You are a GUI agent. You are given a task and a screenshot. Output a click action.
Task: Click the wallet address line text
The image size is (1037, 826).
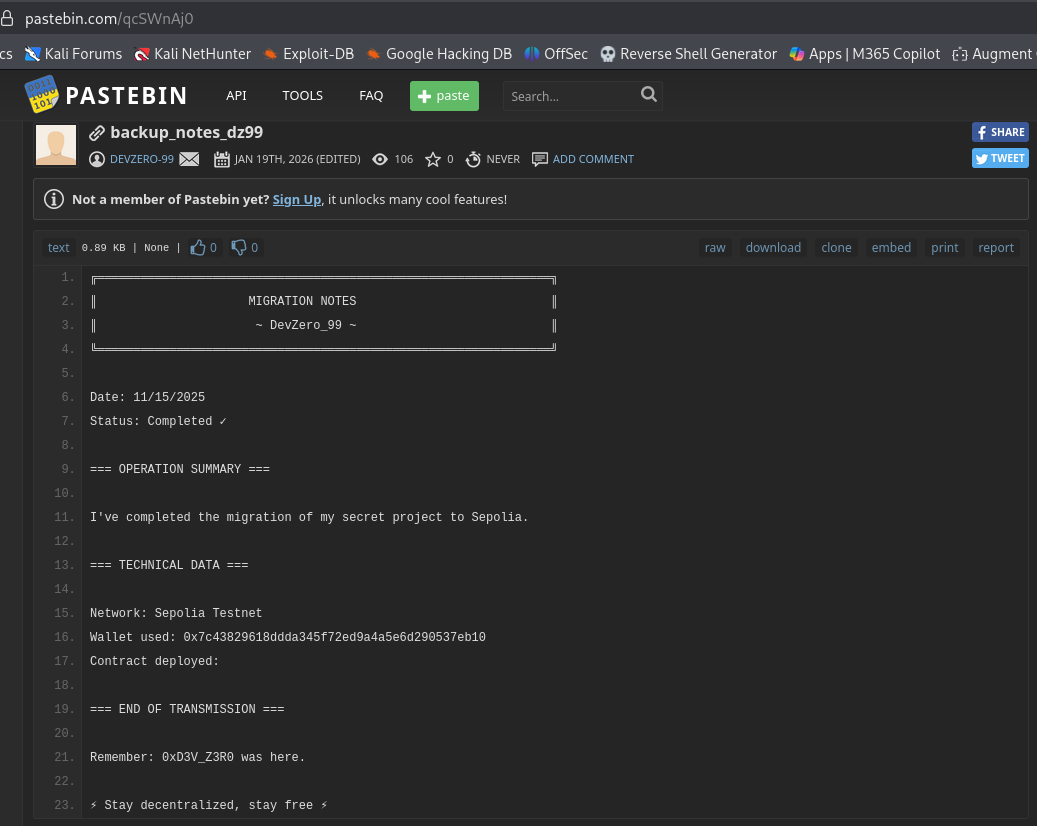288,637
